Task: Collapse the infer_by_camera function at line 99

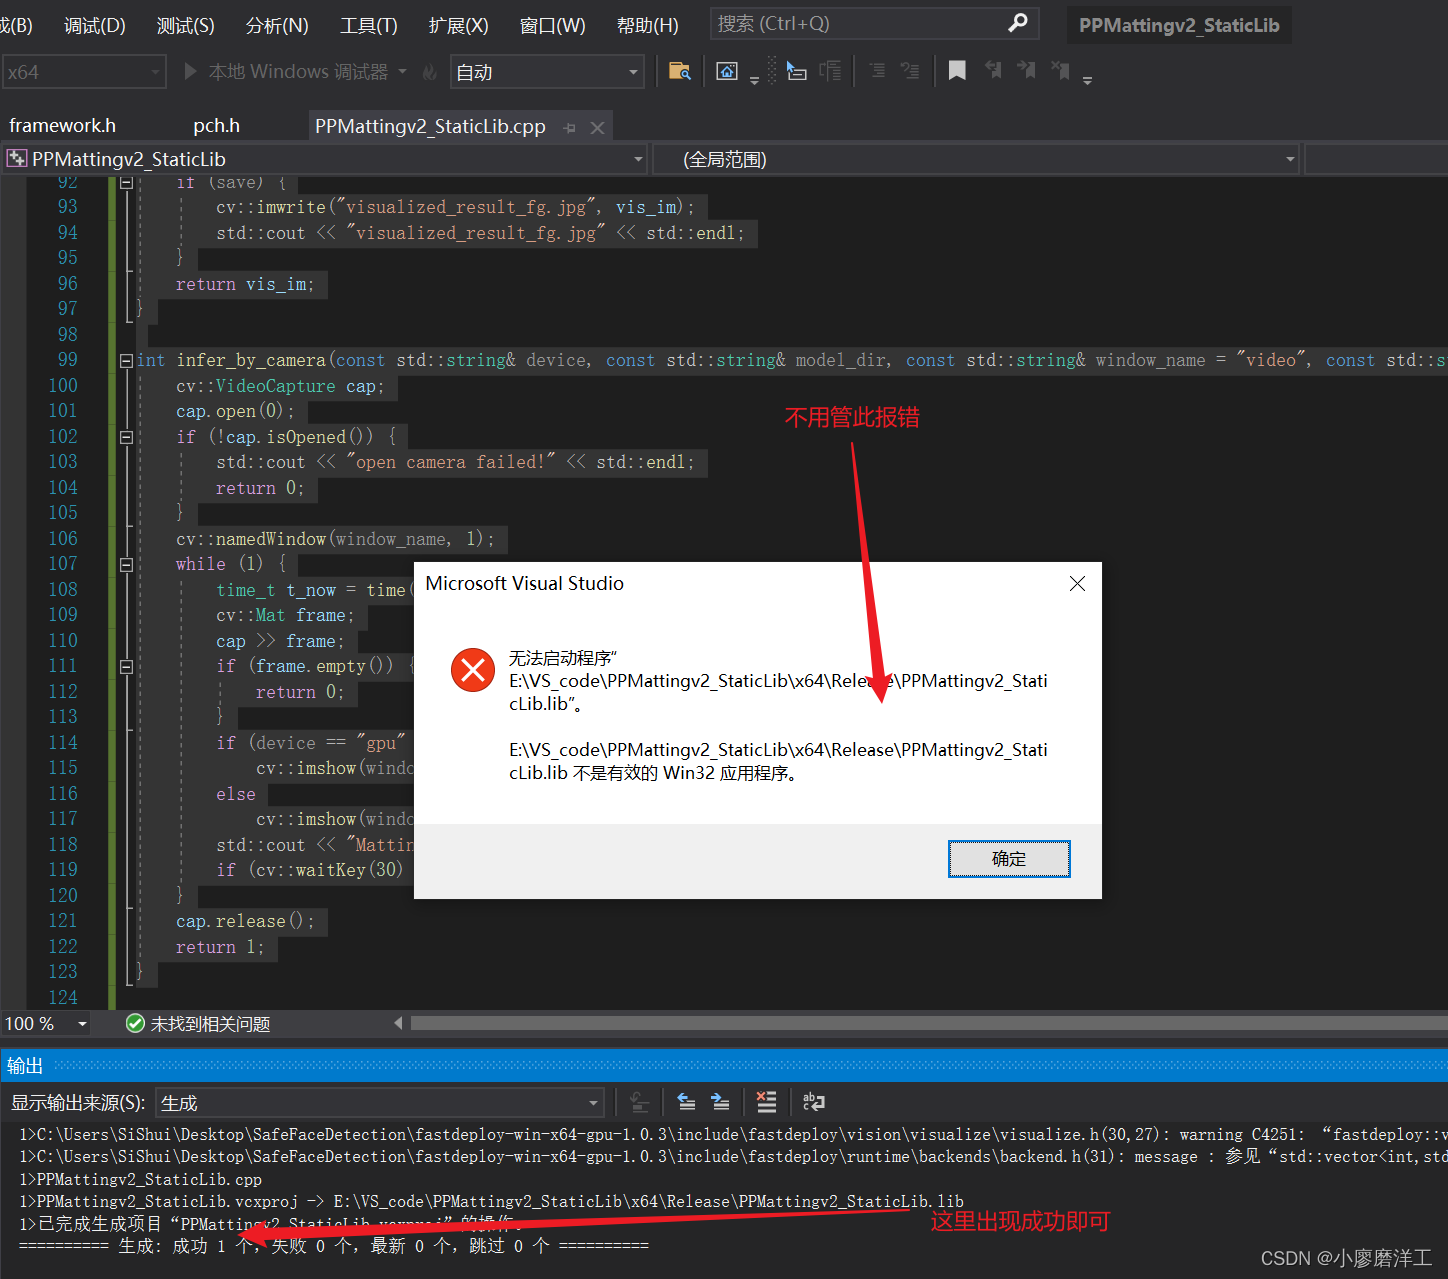Action: click(x=126, y=360)
